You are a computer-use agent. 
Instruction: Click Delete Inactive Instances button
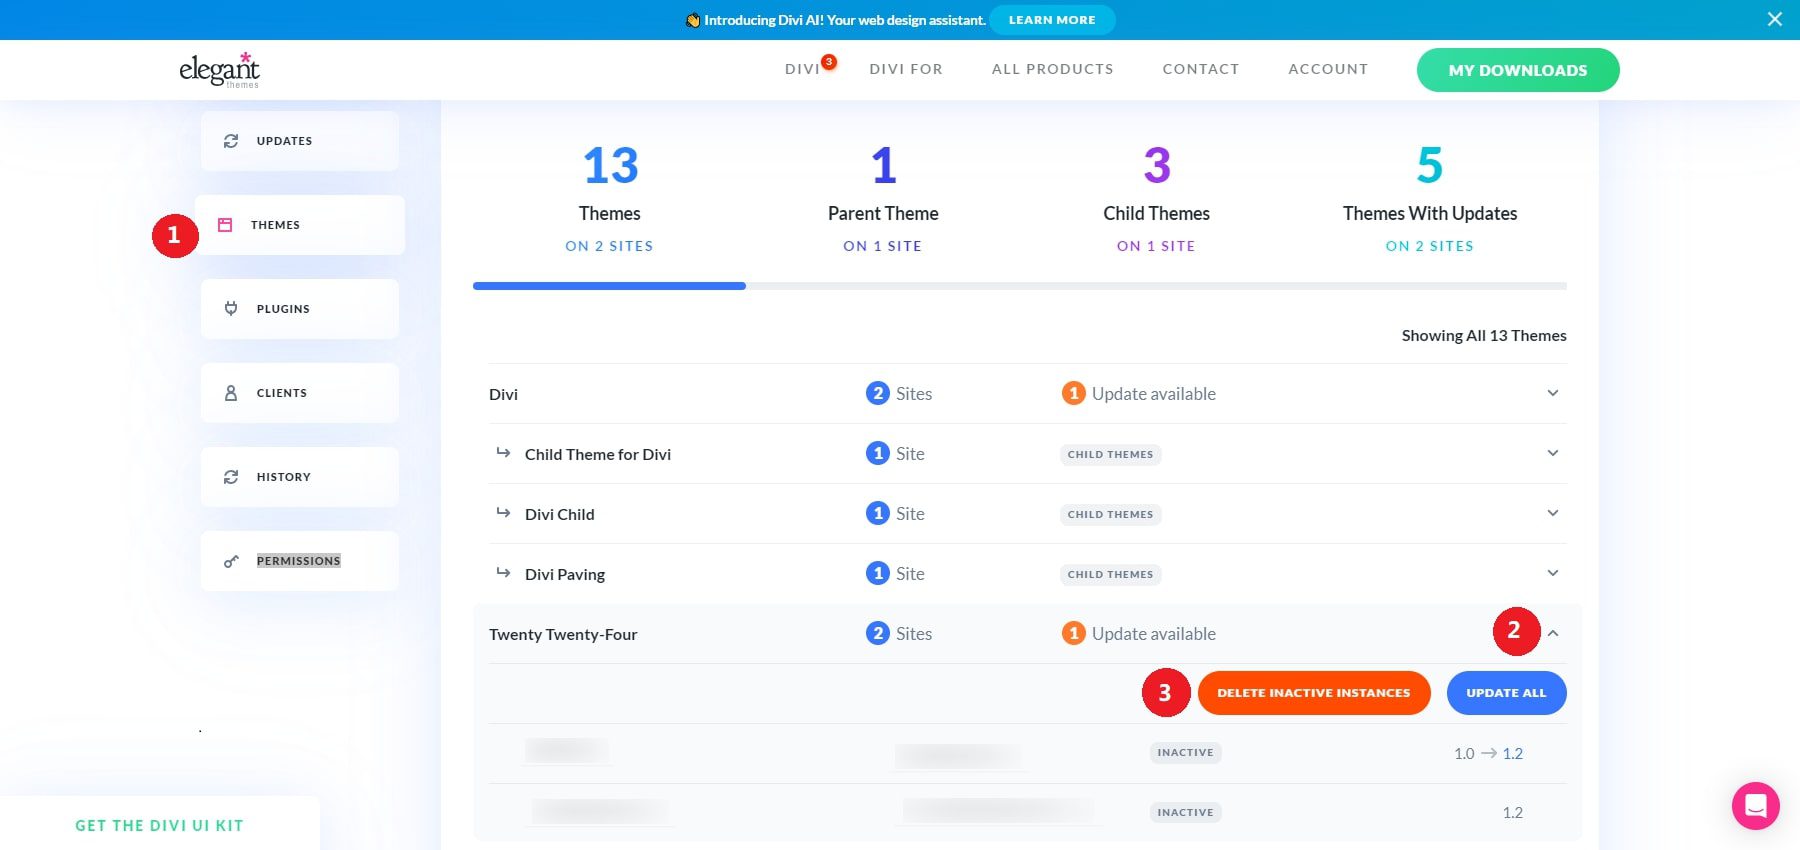[x=1314, y=693]
